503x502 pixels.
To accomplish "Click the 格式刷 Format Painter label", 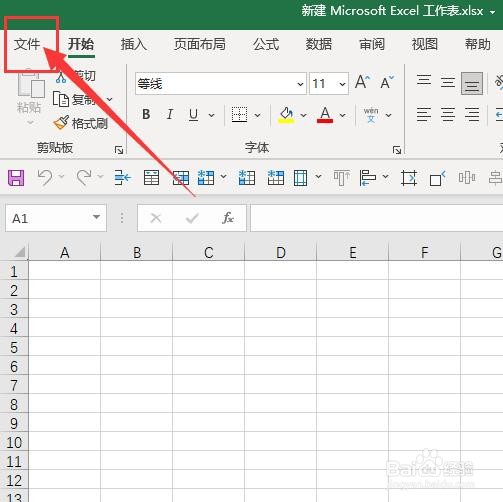I will [x=90, y=124].
